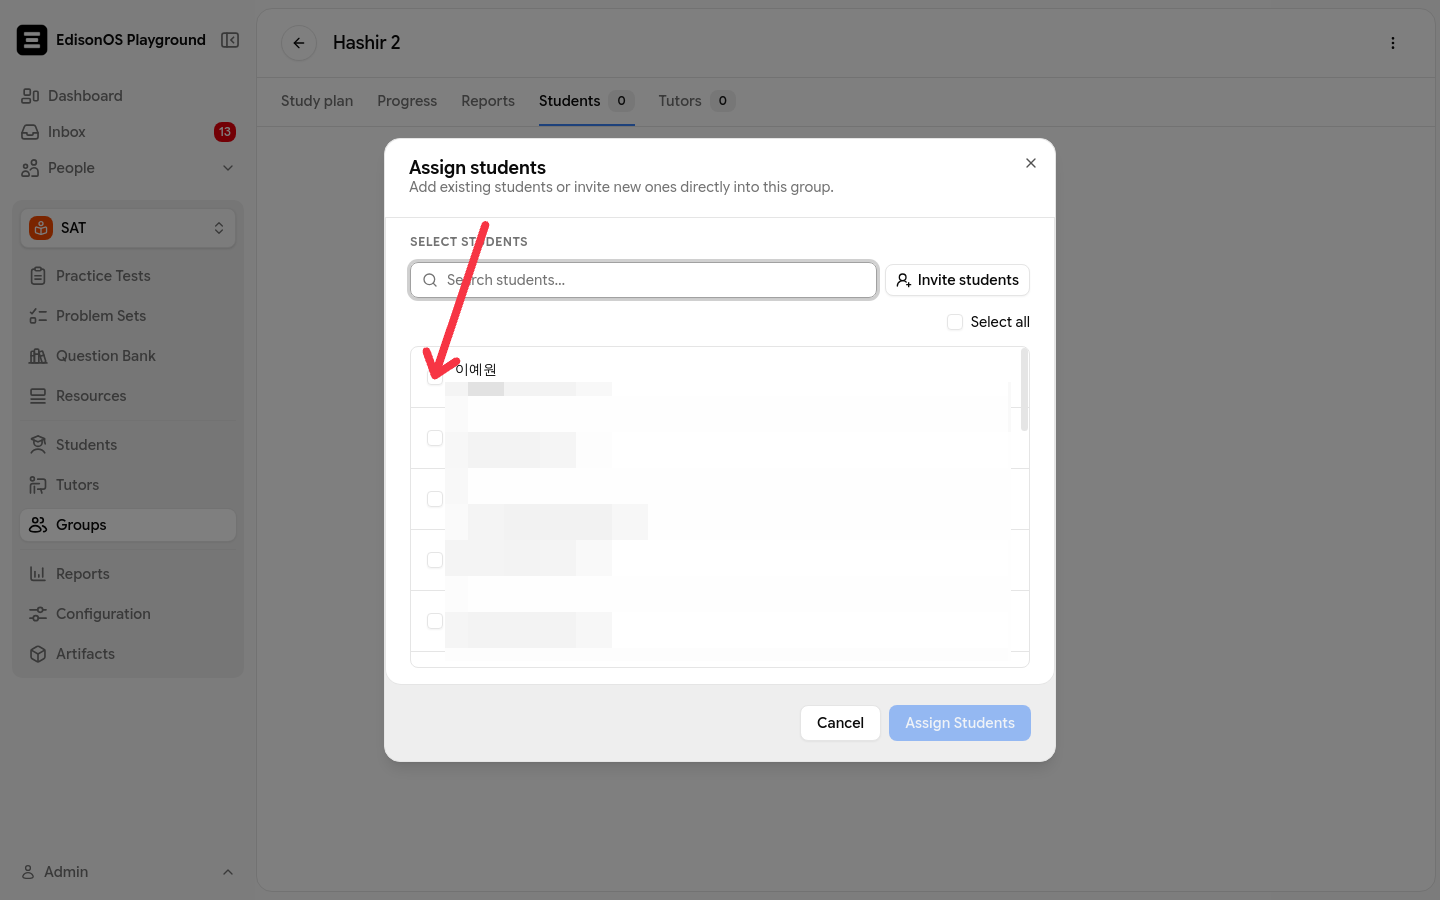Open the People section icon
The height and width of the screenshot is (900, 1440).
pyautogui.click(x=30, y=168)
